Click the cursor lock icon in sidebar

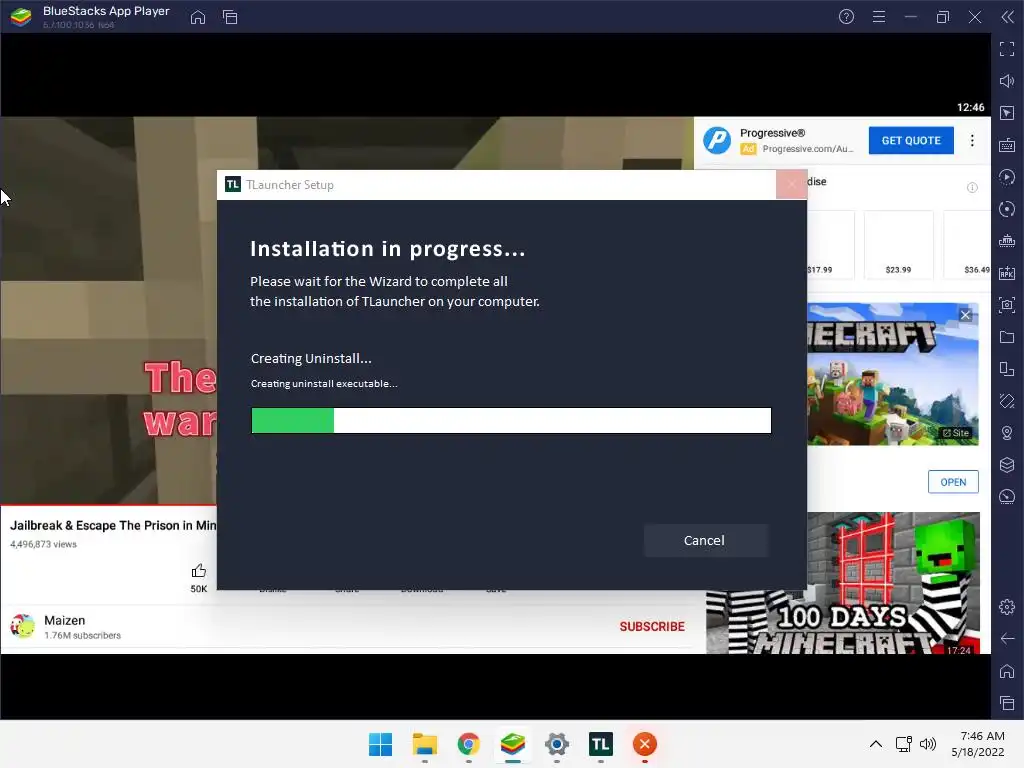(x=1007, y=113)
